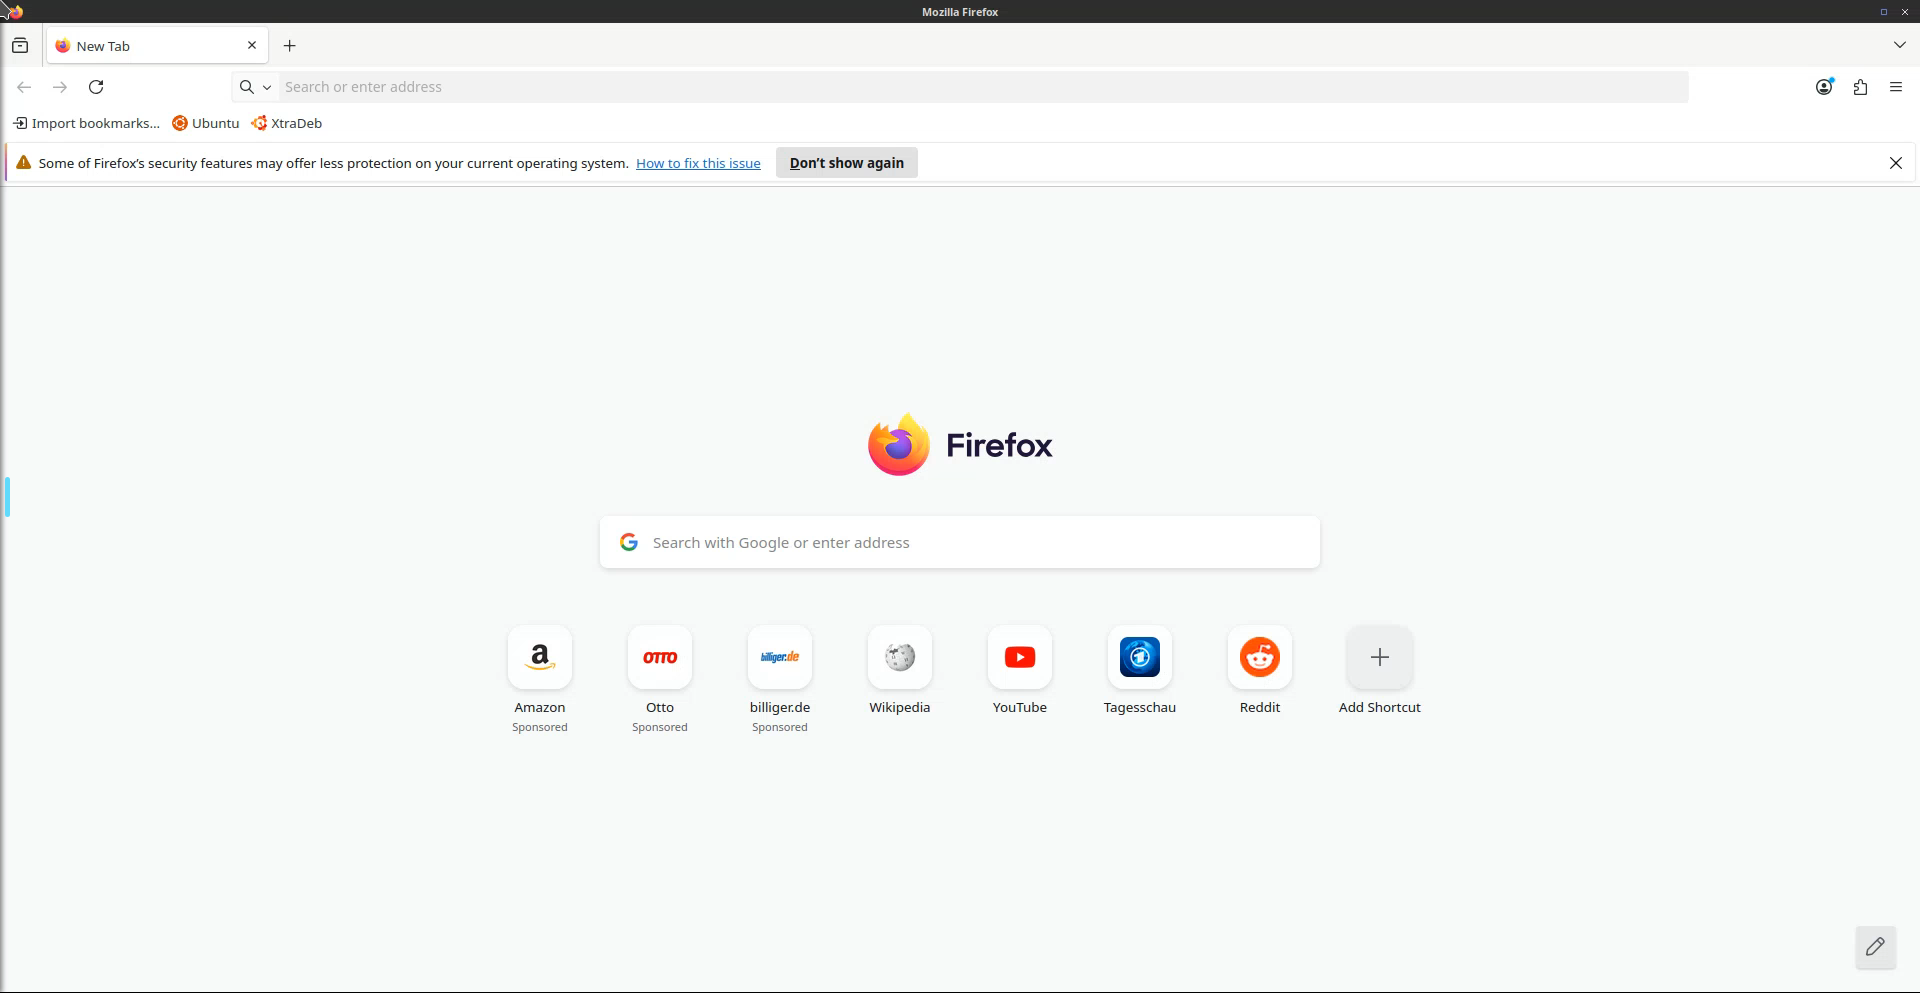Open the Otto shortcut tile
The width and height of the screenshot is (1920, 993).
point(660,658)
